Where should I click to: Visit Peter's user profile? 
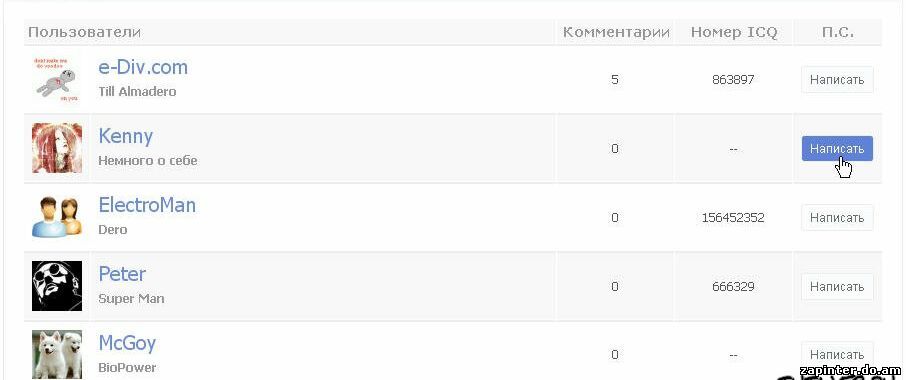122,274
